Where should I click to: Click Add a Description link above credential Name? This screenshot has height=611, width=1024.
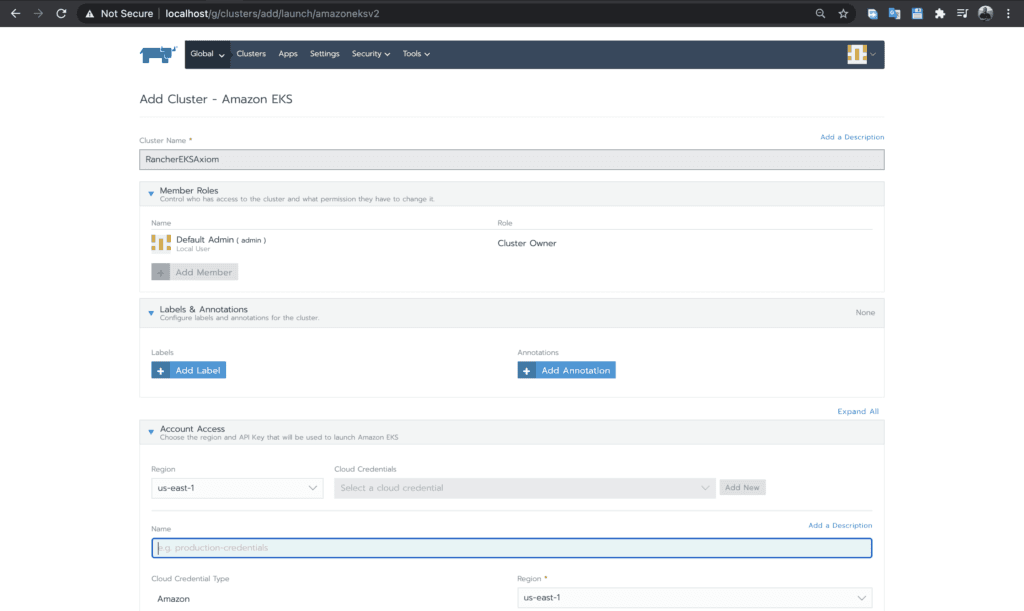point(840,525)
